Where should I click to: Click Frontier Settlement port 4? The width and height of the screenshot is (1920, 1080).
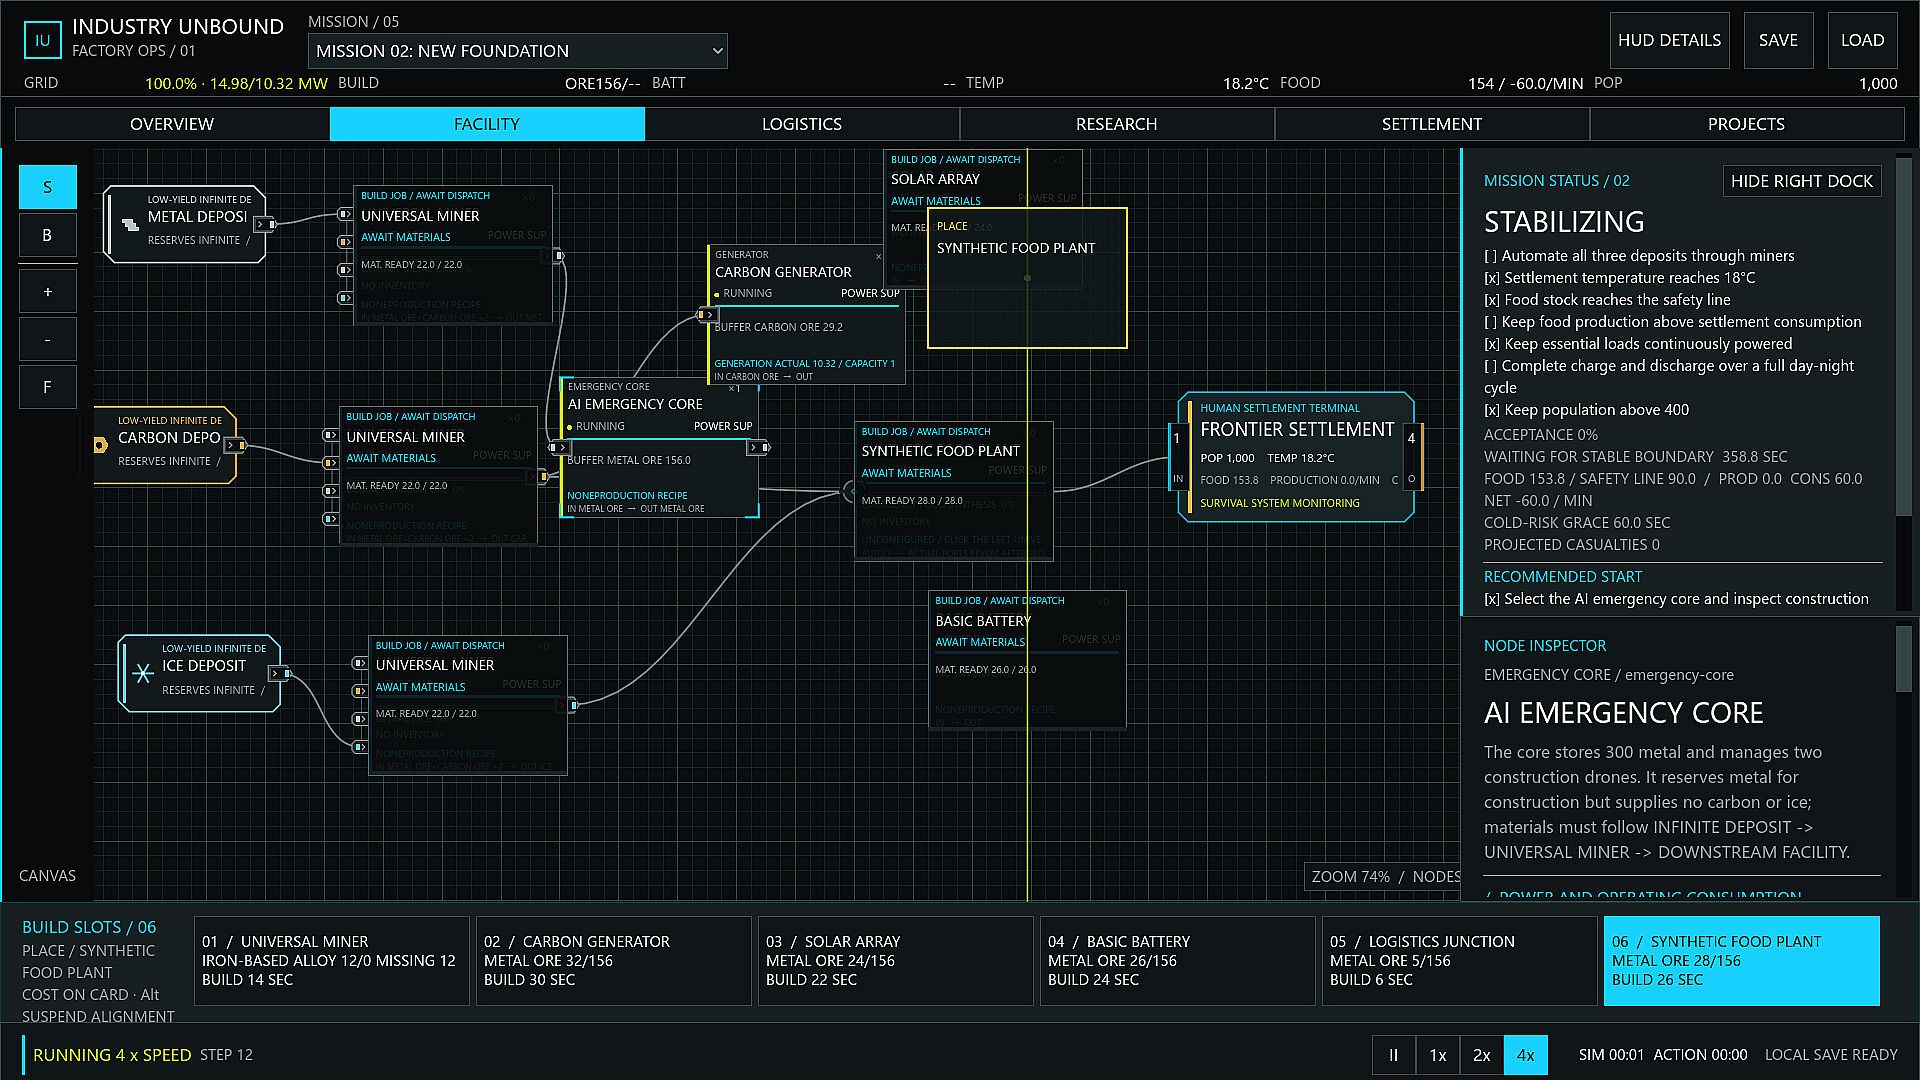(1411, 457)
